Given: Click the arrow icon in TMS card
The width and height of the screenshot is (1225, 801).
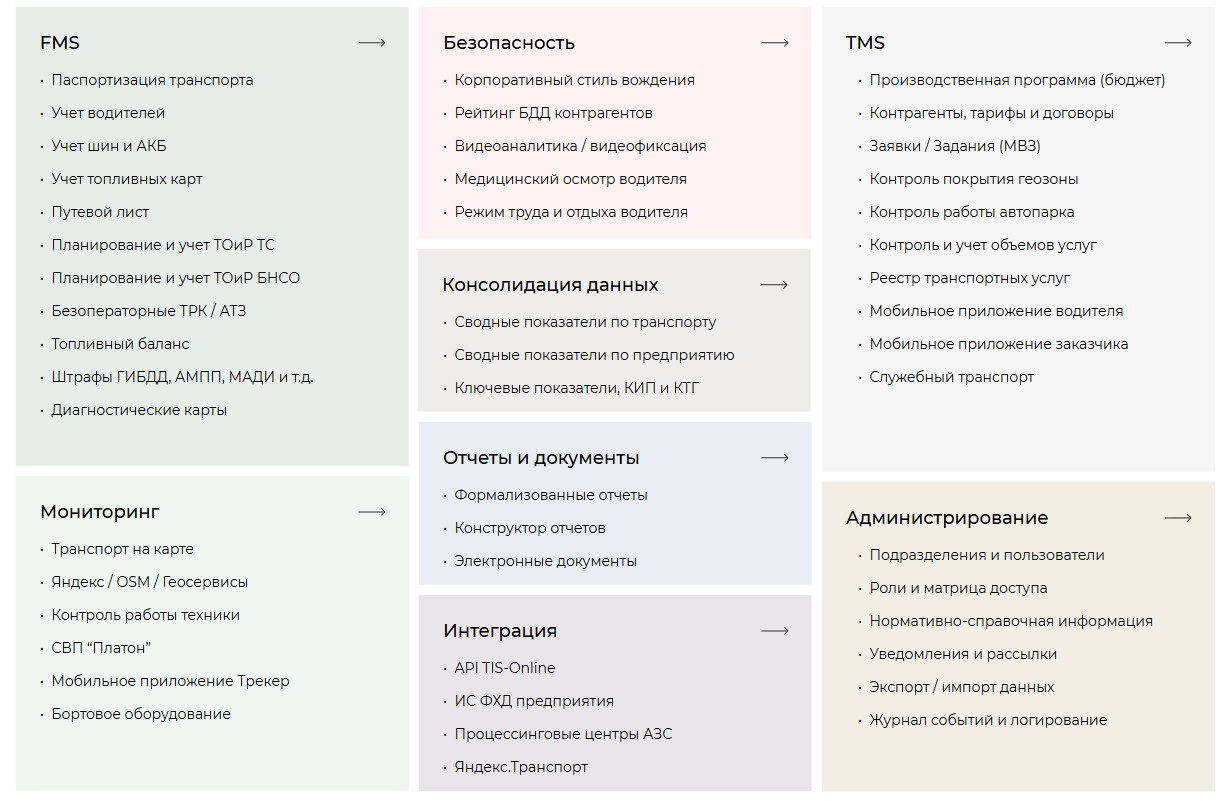Looking at the screenshot, I should click(1178, 43).
